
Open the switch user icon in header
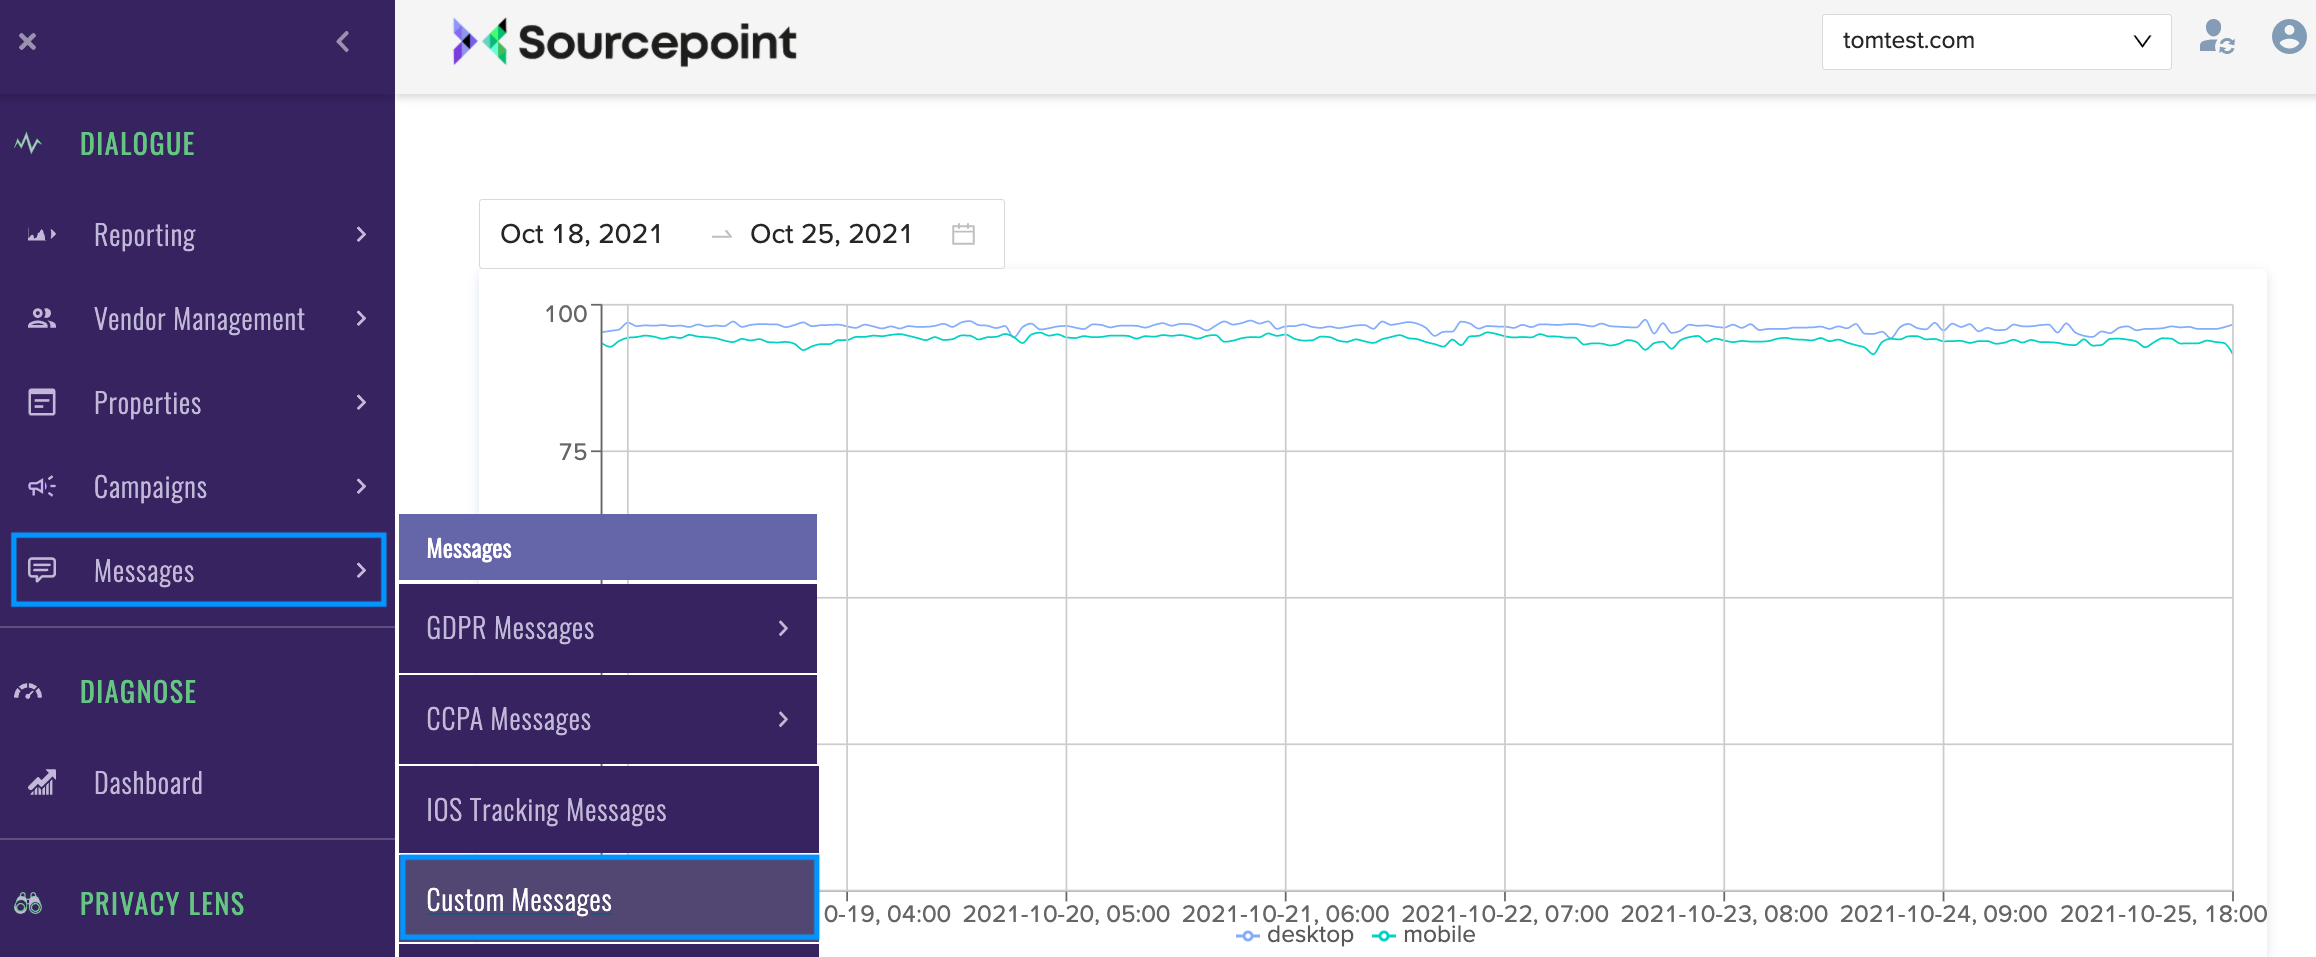pos(2216,40)
